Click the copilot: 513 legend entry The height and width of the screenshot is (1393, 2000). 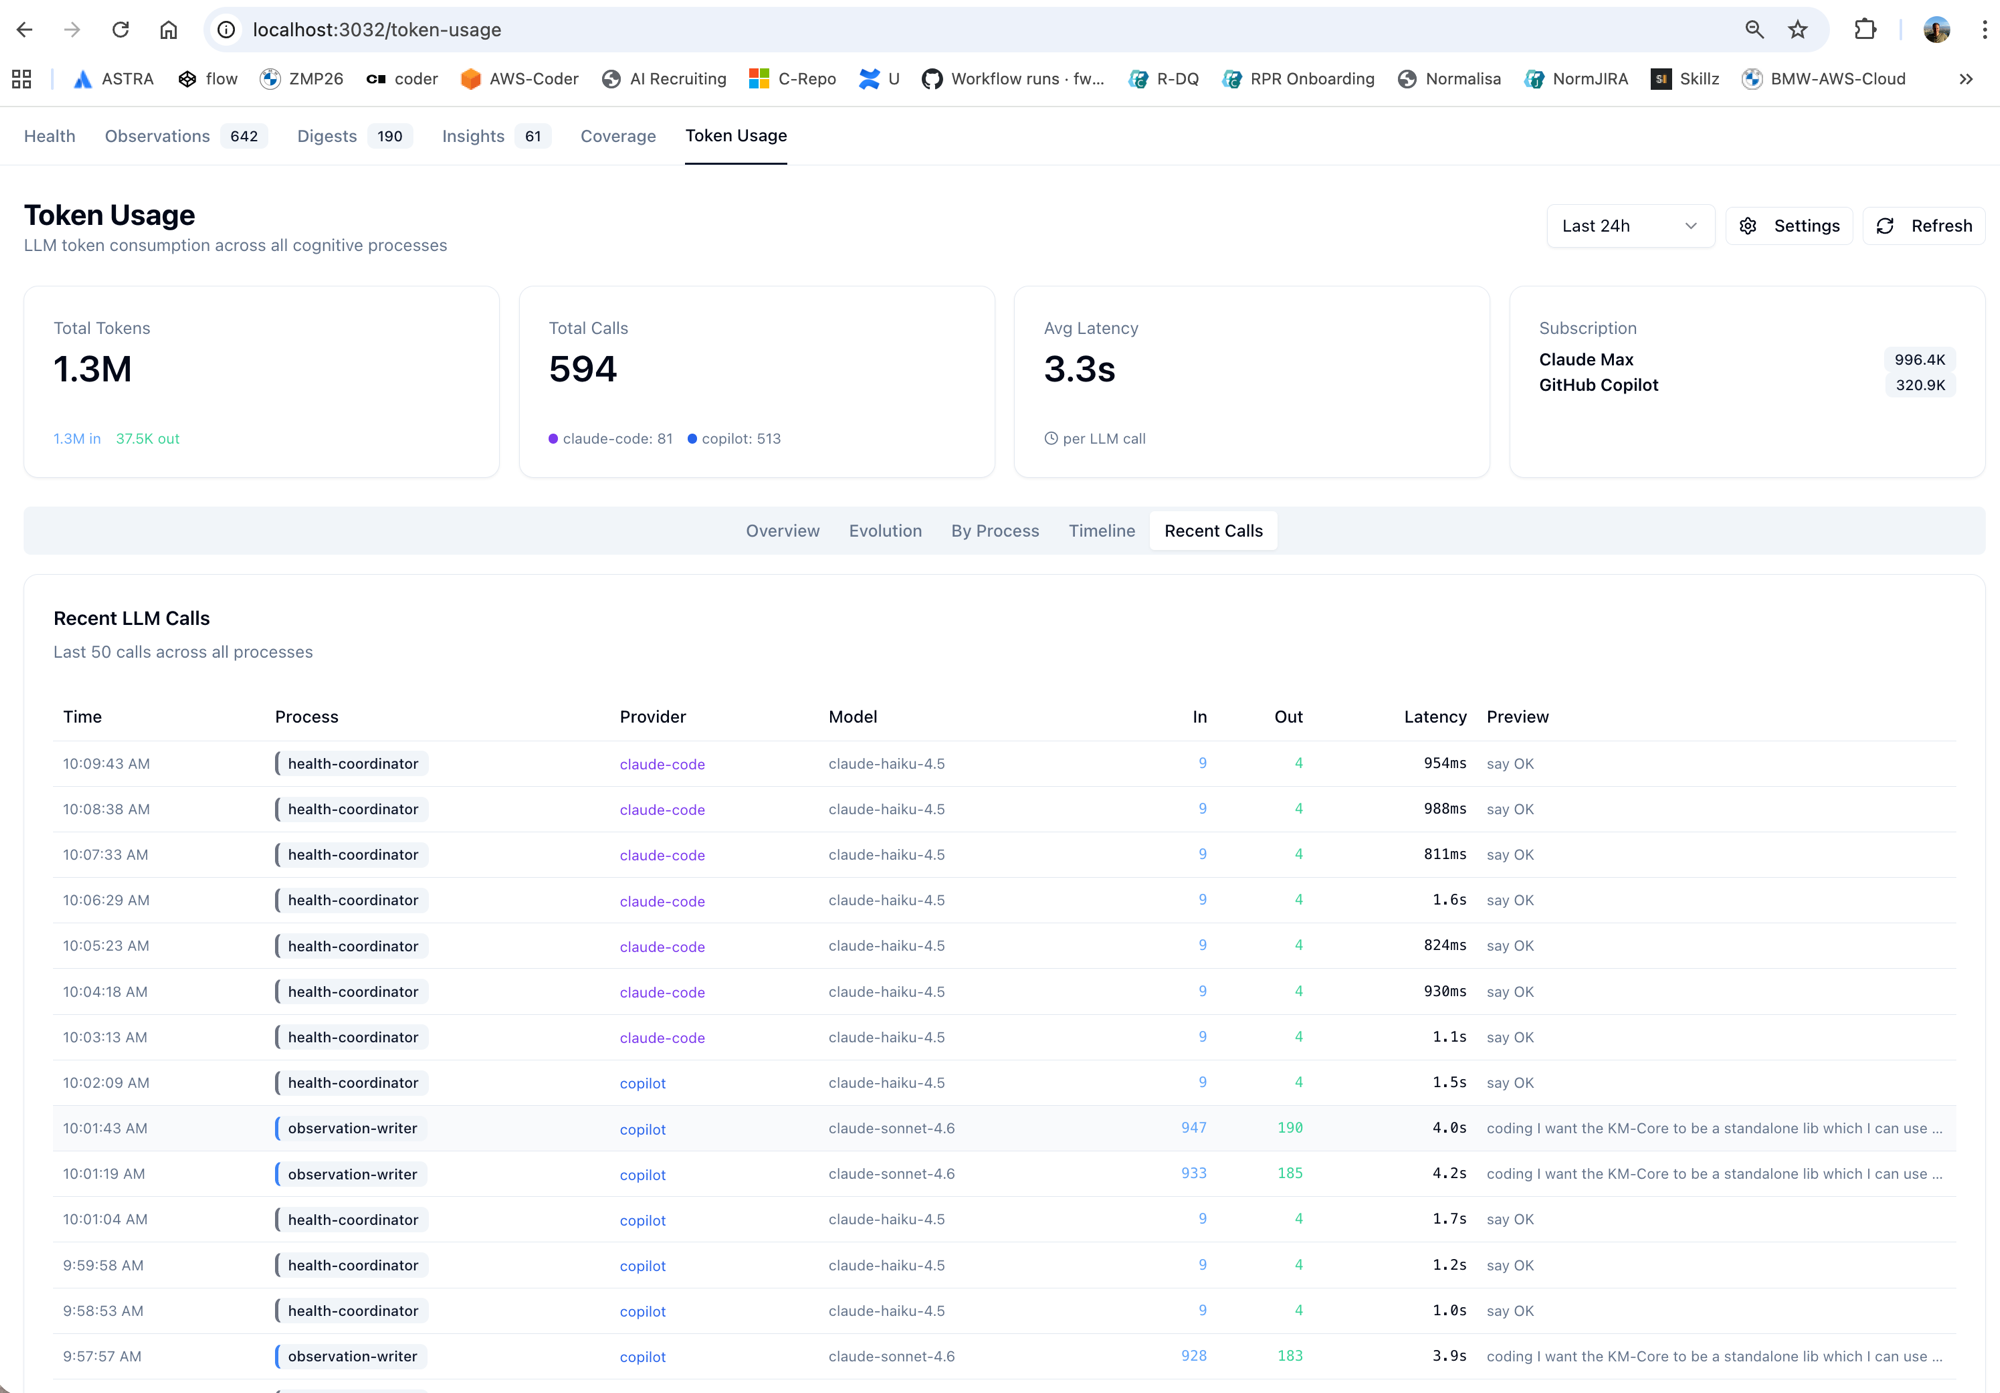(734, 439)
